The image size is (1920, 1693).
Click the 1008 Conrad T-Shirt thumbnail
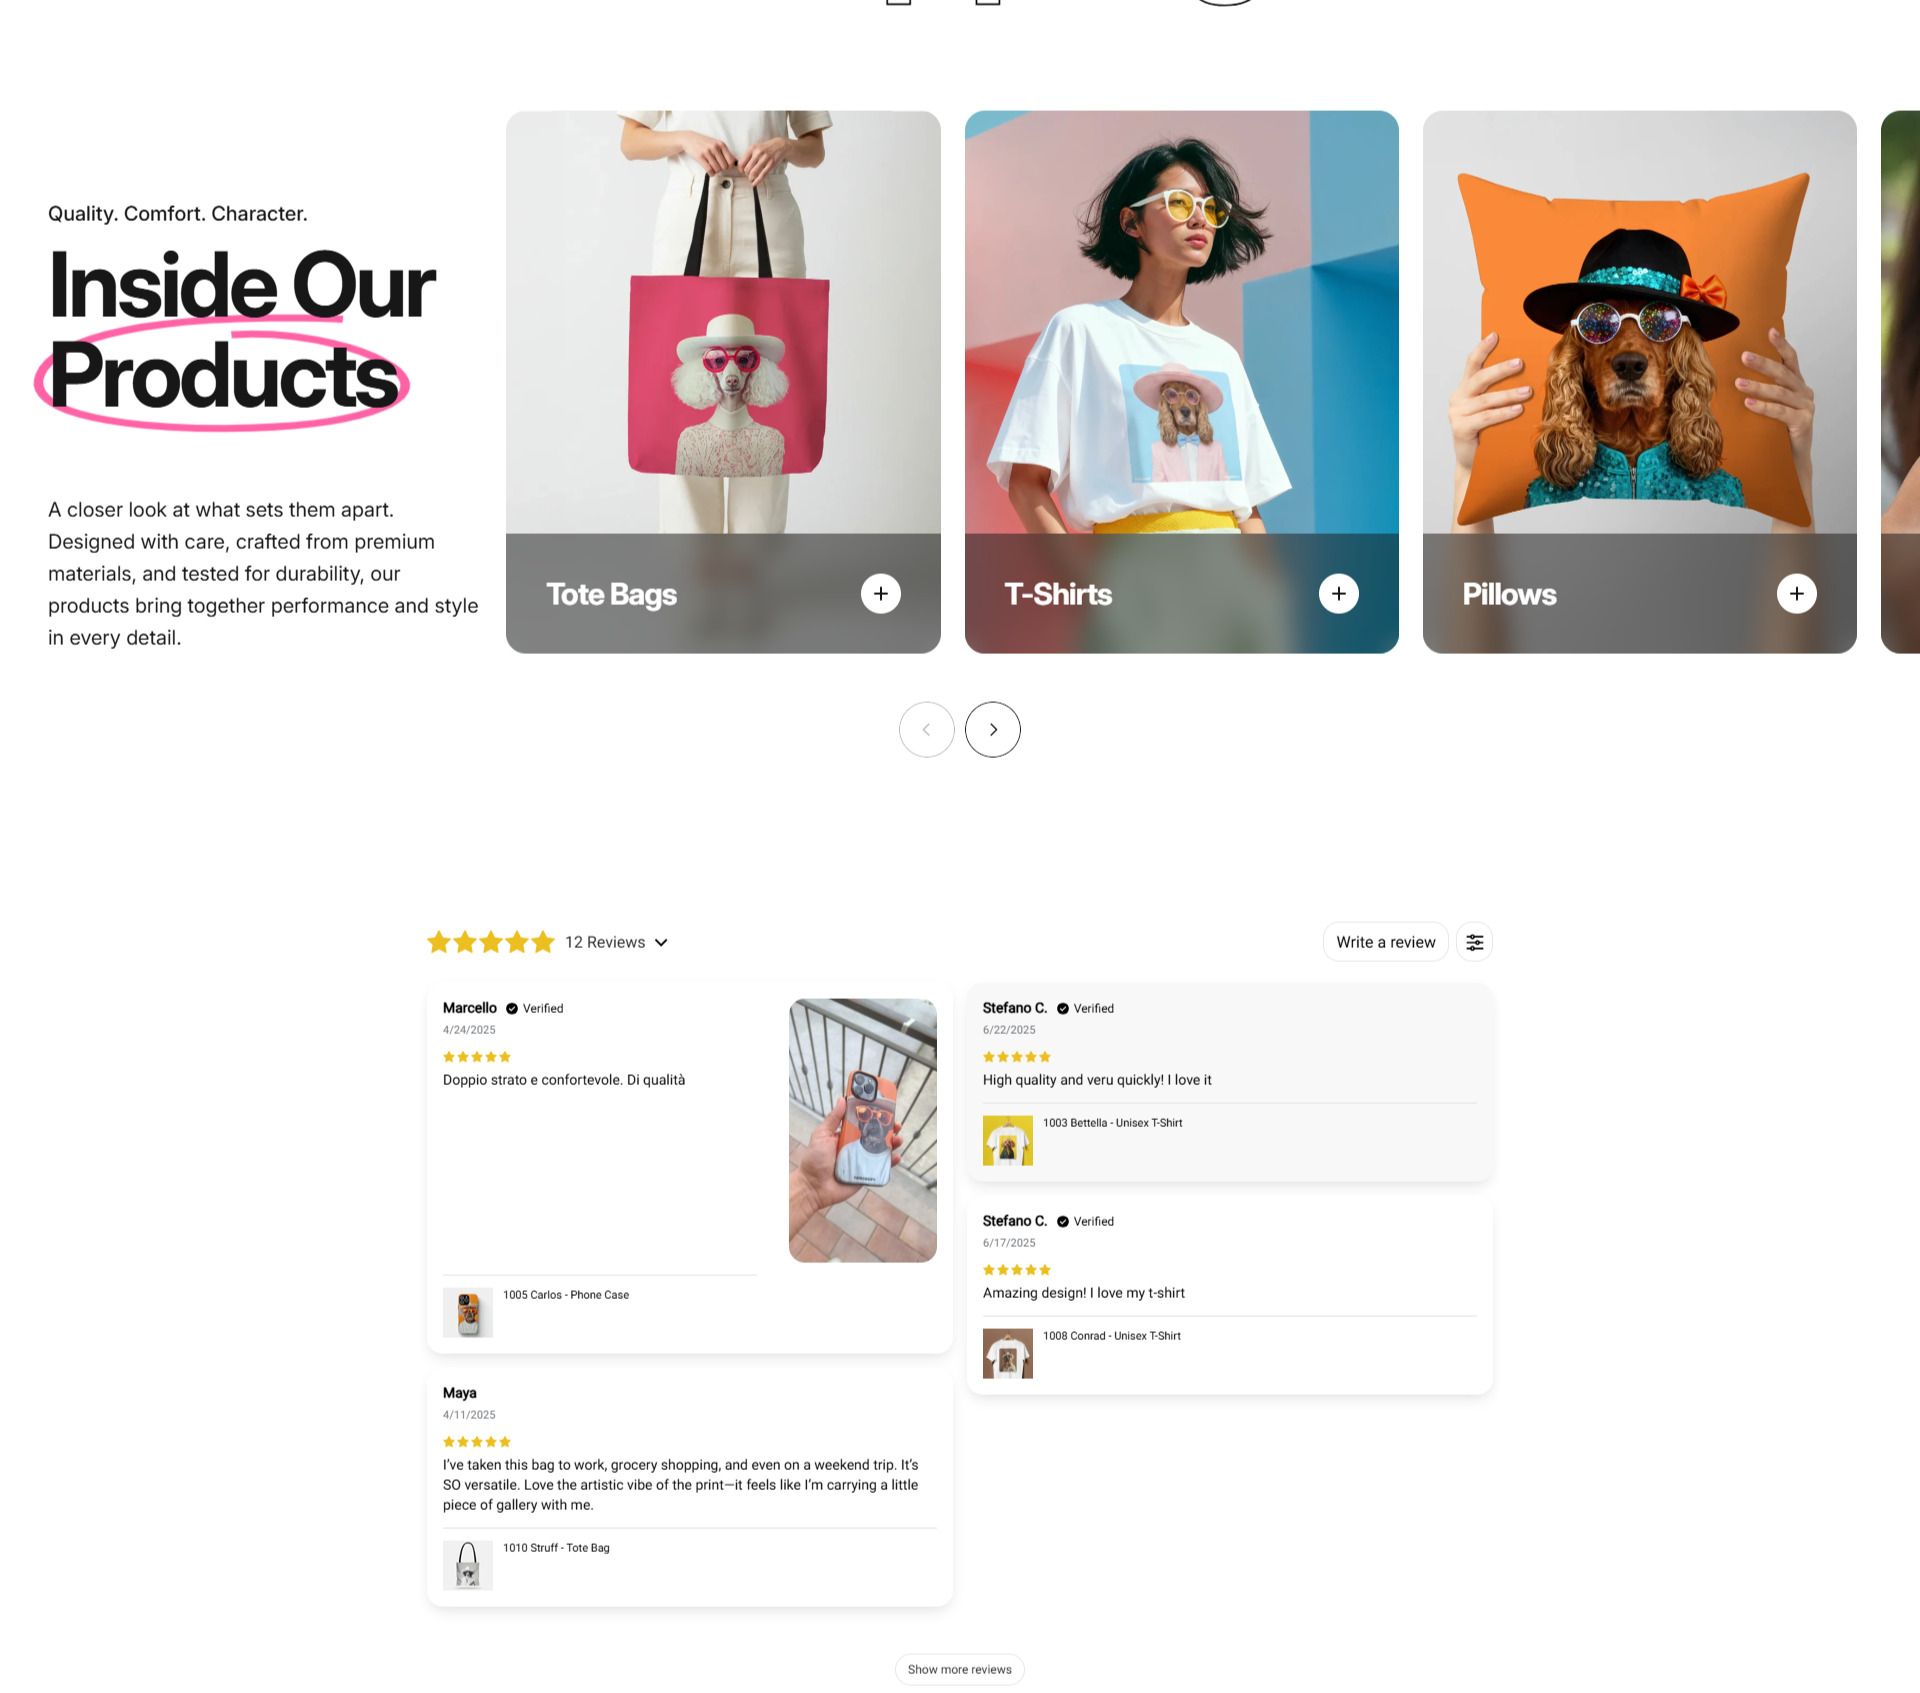[x=1007, y=1354]
